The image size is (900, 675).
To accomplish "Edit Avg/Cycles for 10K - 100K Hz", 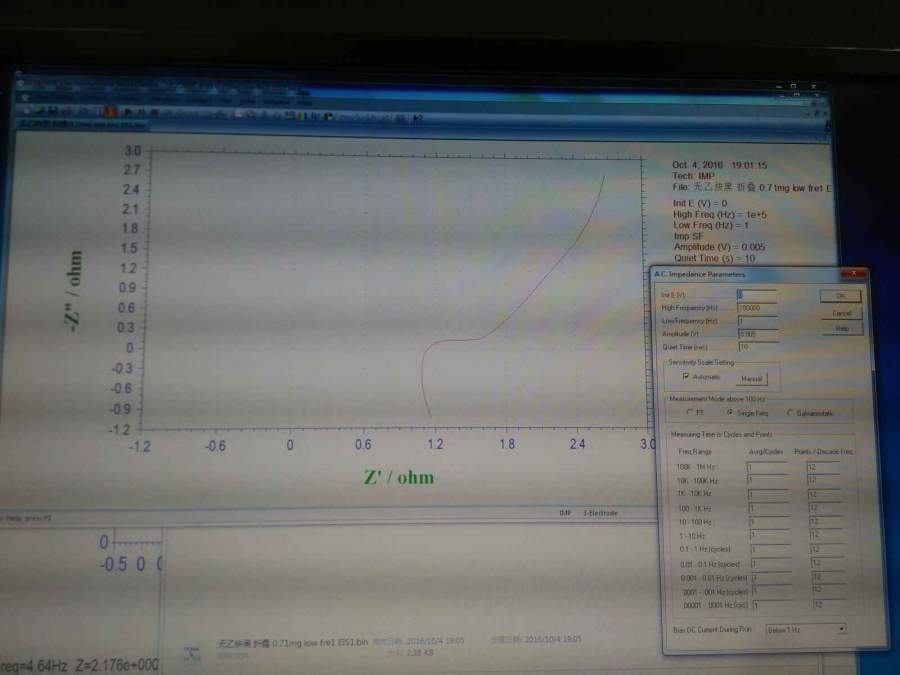I will (x=767, y=480).
